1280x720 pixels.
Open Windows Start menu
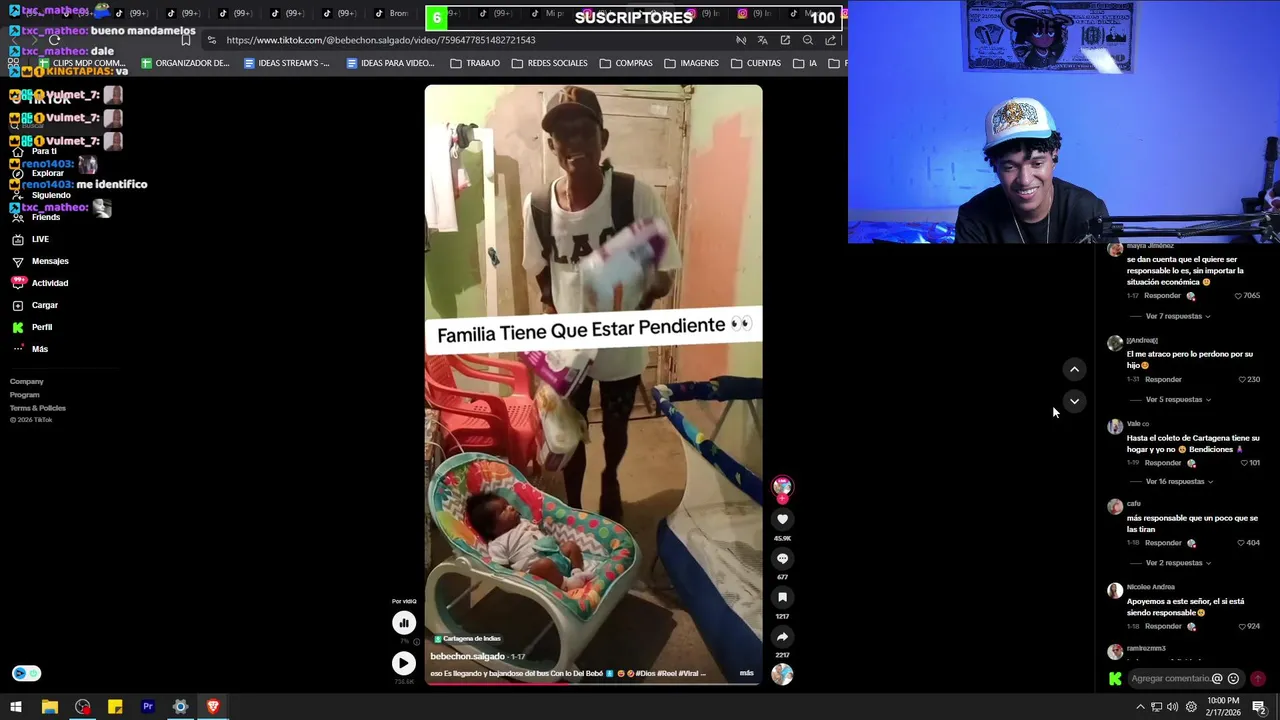(16, 707)
